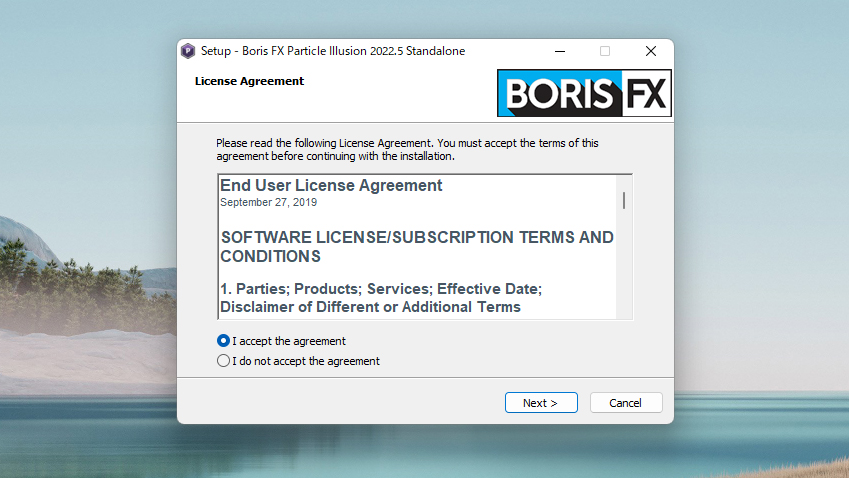This screenshot has width=849, height=478.
Task: Click the "End User License Agreement" heading
Action: 331,186
